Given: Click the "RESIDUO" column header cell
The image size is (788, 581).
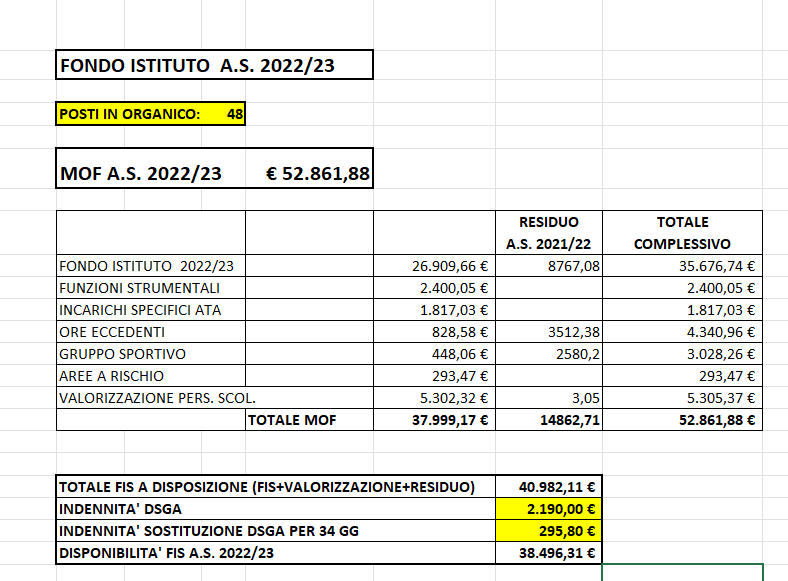Looking at the screenshot, I should (548, 222).
